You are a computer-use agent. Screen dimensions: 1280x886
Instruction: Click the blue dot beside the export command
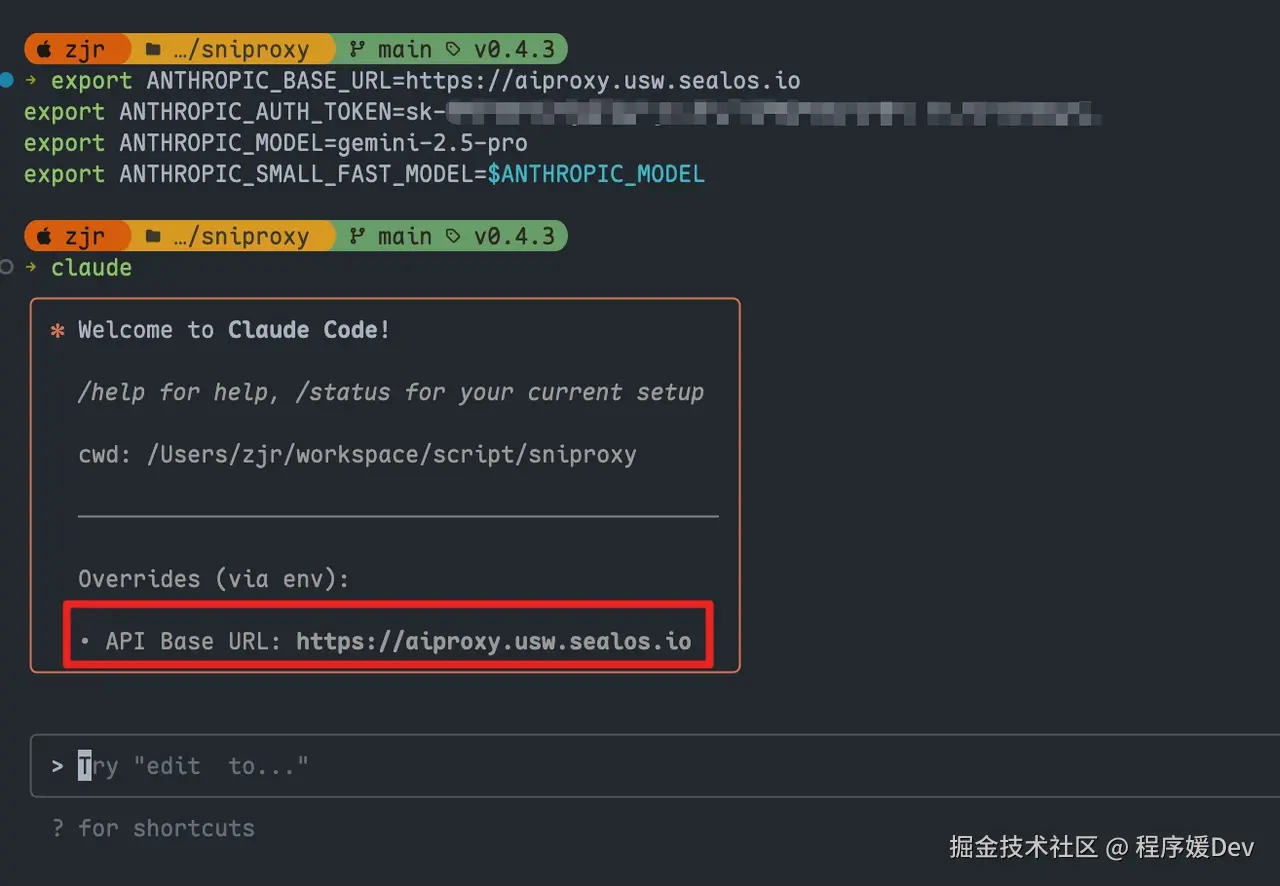click(x=7, y=79)
